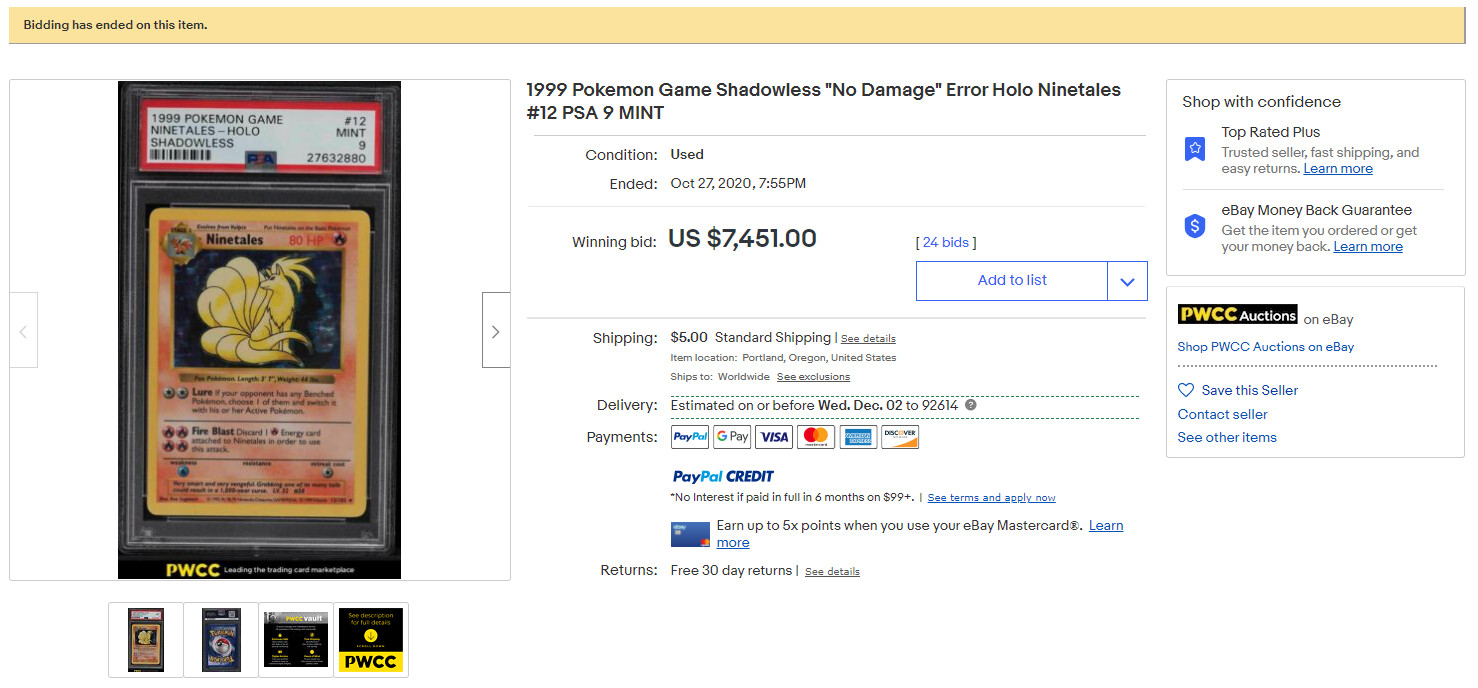Click the Contact seller link
1478x688 pixels.
[1222, 414]
